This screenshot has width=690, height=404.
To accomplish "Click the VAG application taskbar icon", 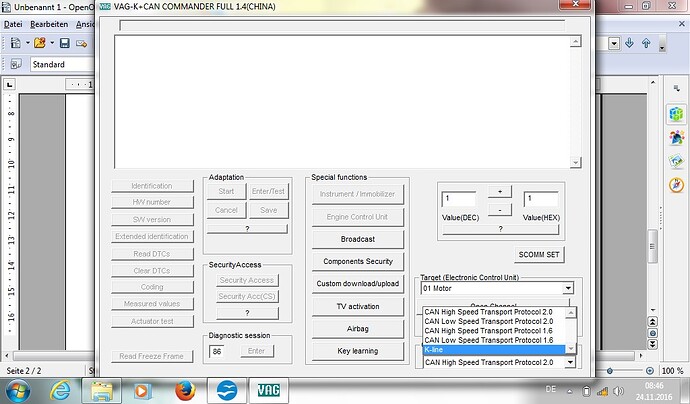I will [268, 391].
